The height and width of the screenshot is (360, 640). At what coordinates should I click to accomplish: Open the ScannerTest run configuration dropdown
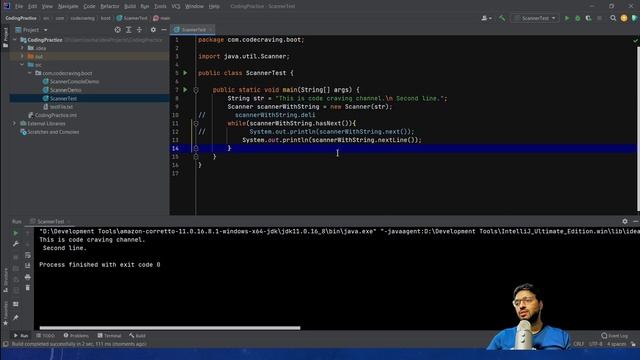tap(535, 18)
